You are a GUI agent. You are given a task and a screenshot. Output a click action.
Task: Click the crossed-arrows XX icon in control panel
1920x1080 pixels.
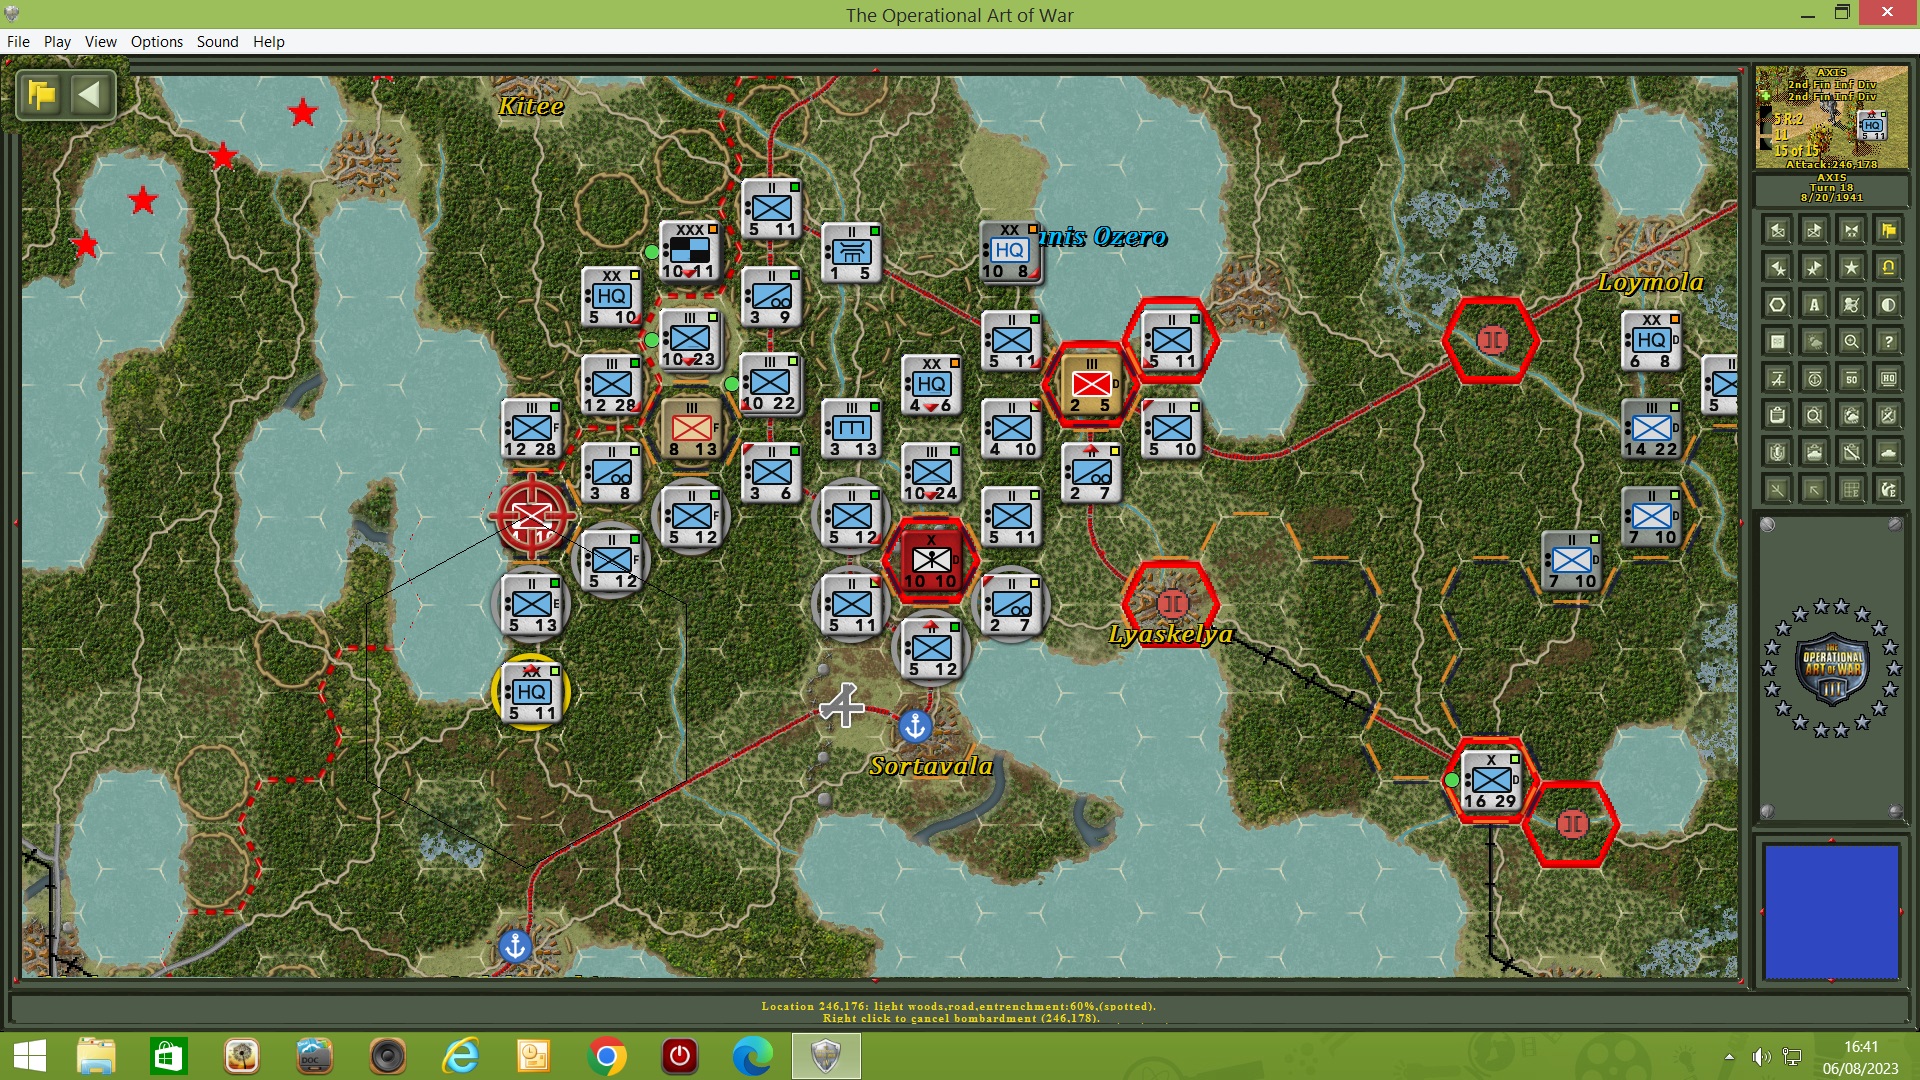point(1851,231)
